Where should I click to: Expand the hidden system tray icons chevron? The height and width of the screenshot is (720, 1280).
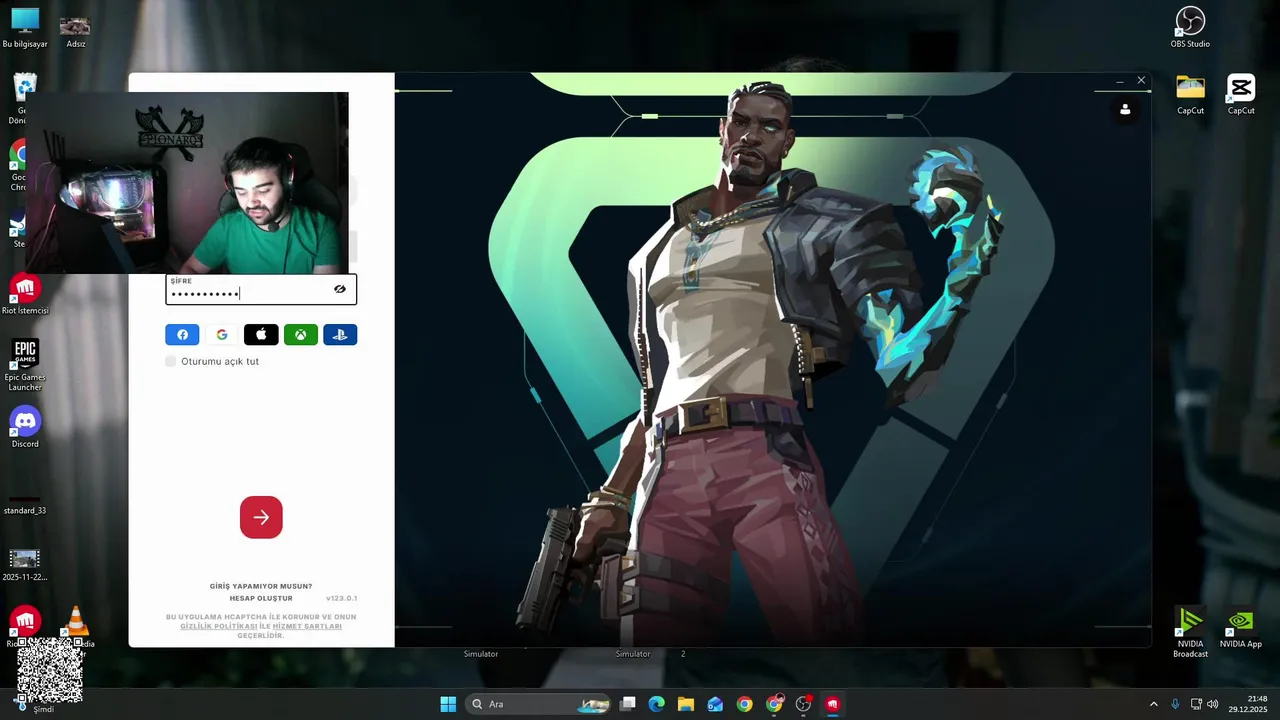1153,704
